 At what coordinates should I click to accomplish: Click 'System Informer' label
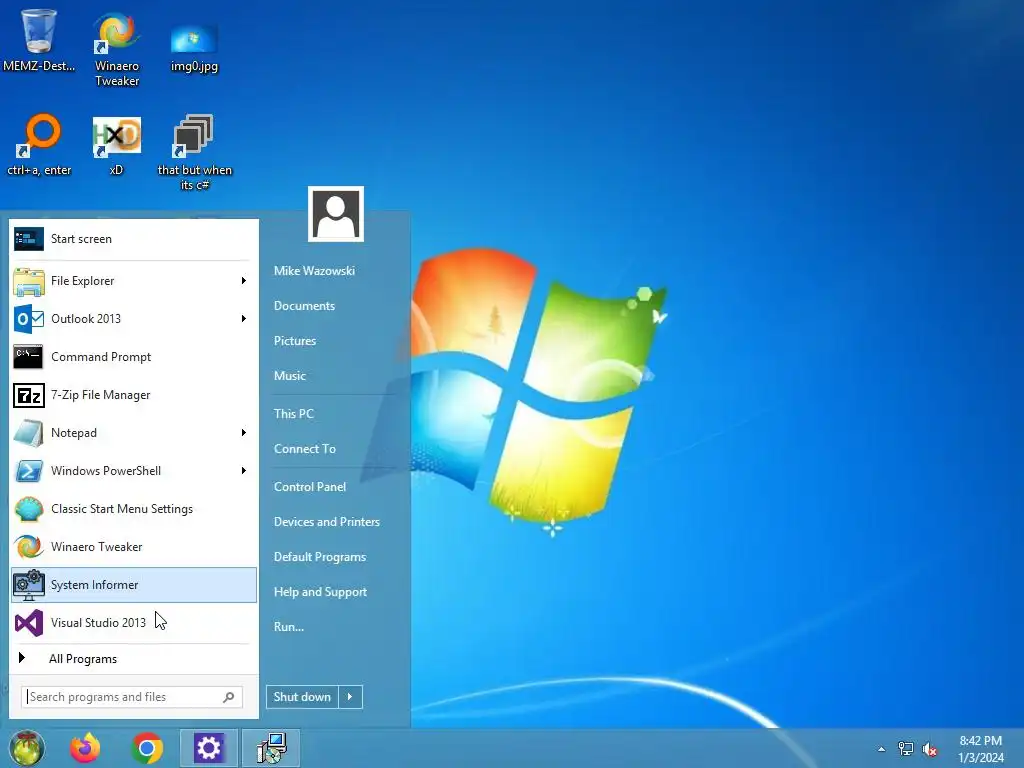point(95,584)
